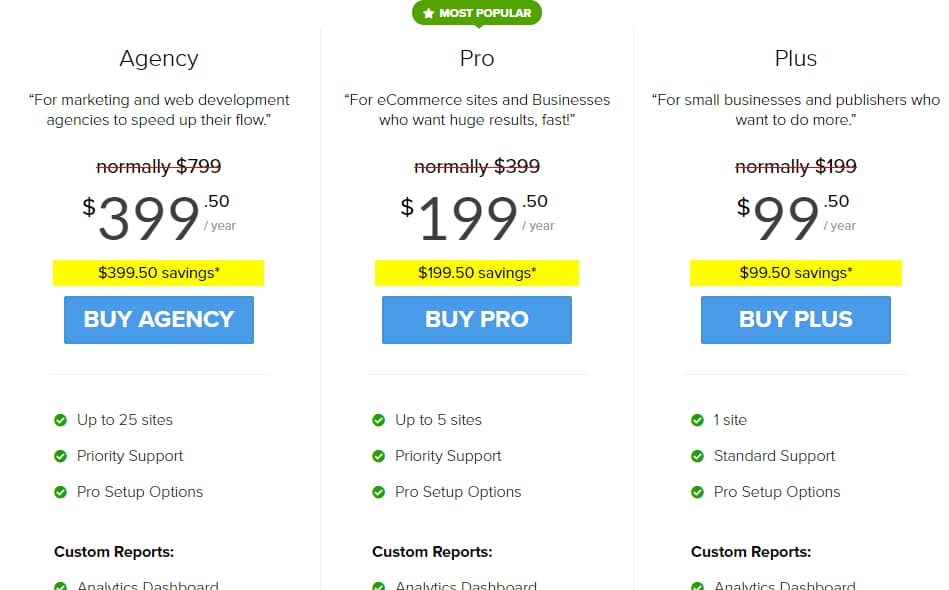Screen dimensions: 949x590
Task: Click the checkmark beside 'Up to 5 sites'
Action: click(x=378, y=420)
